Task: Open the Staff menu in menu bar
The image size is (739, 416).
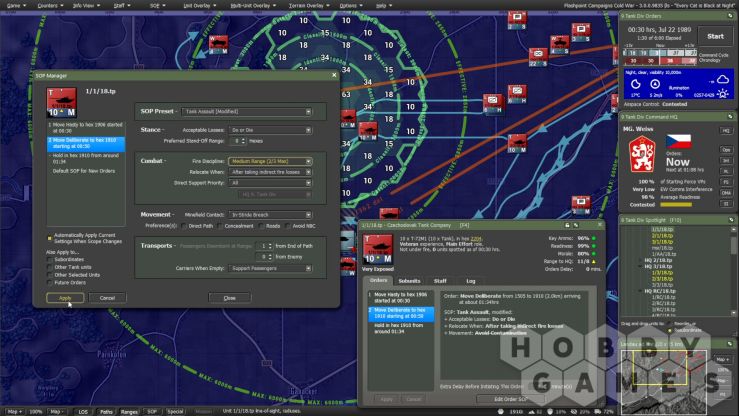Action: 122,6
